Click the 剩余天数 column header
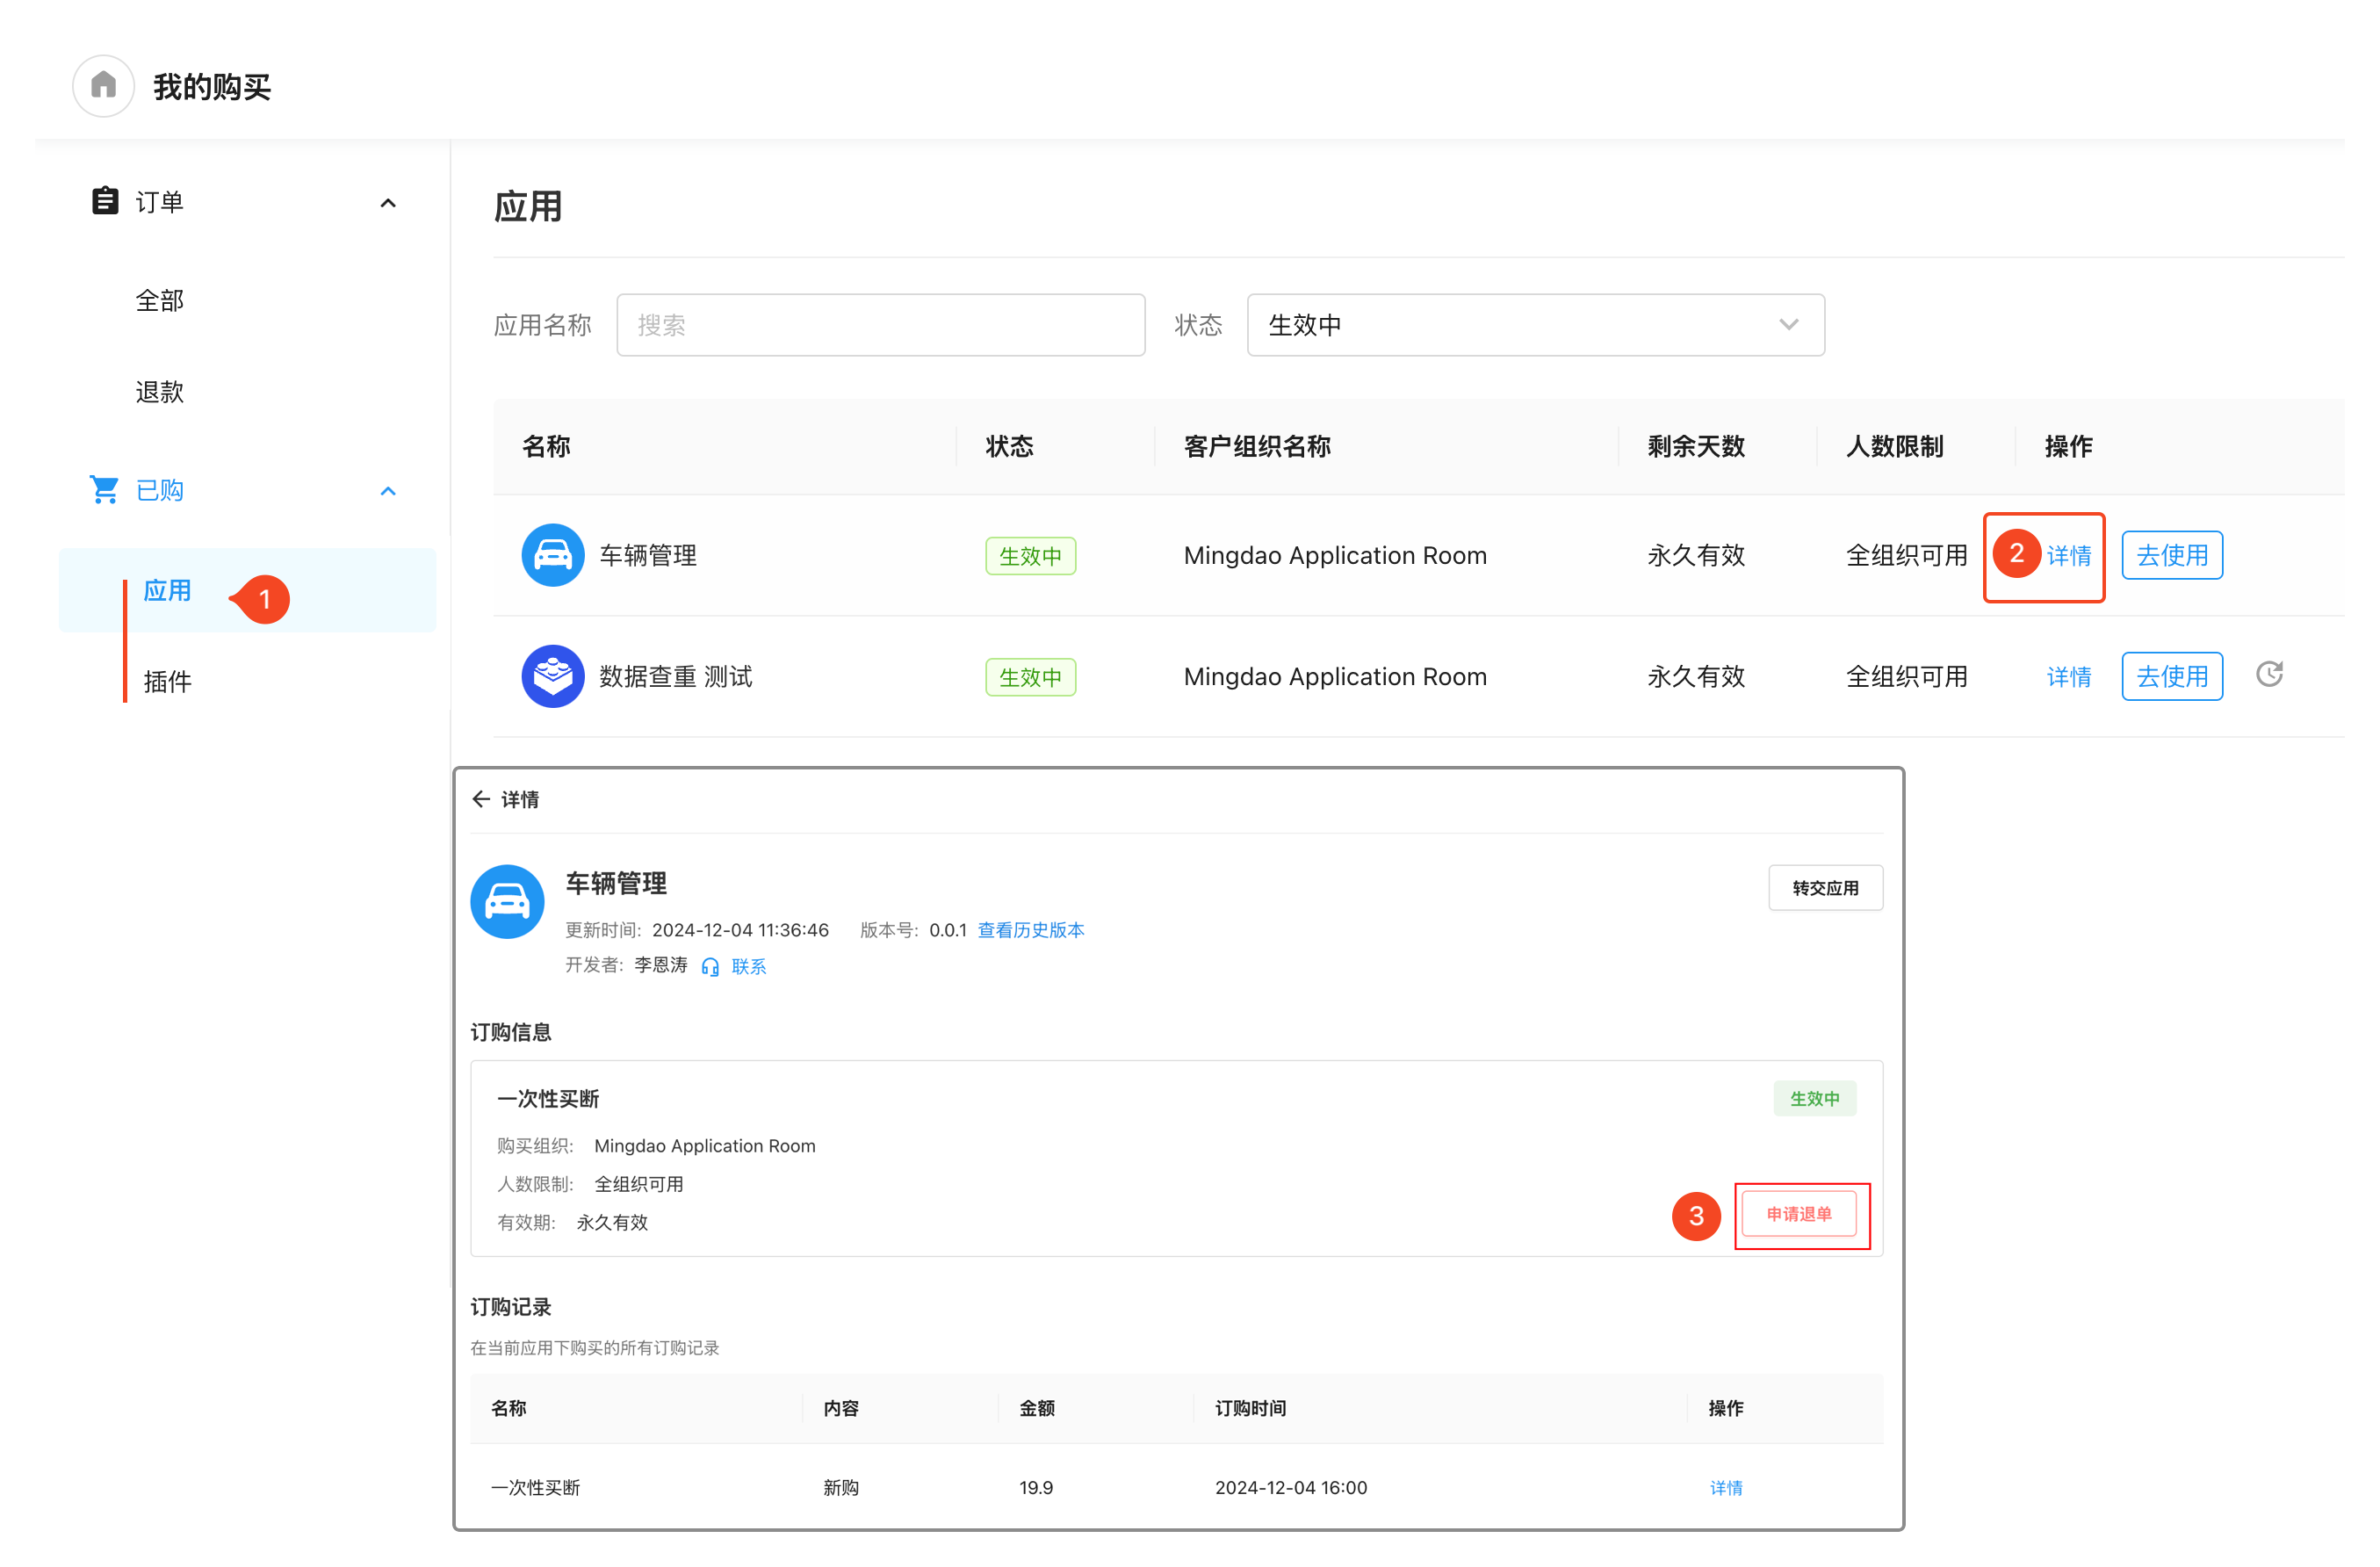 1696,447
